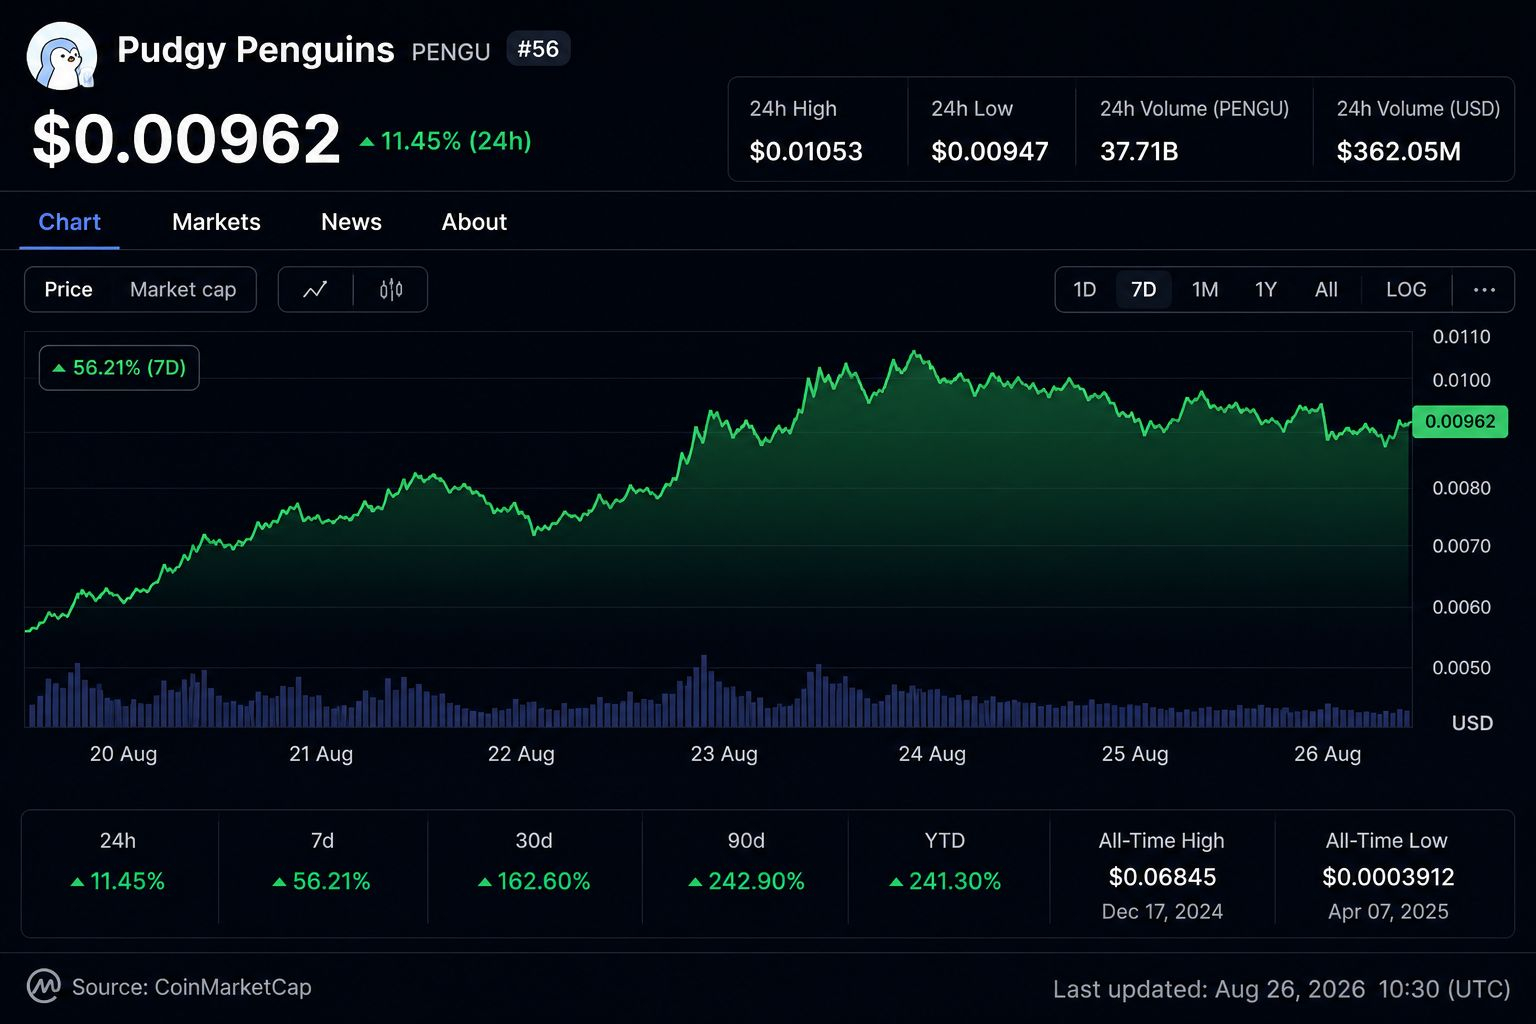Click the Pudgy Penguins penguin logo

(x=62, y=57)
